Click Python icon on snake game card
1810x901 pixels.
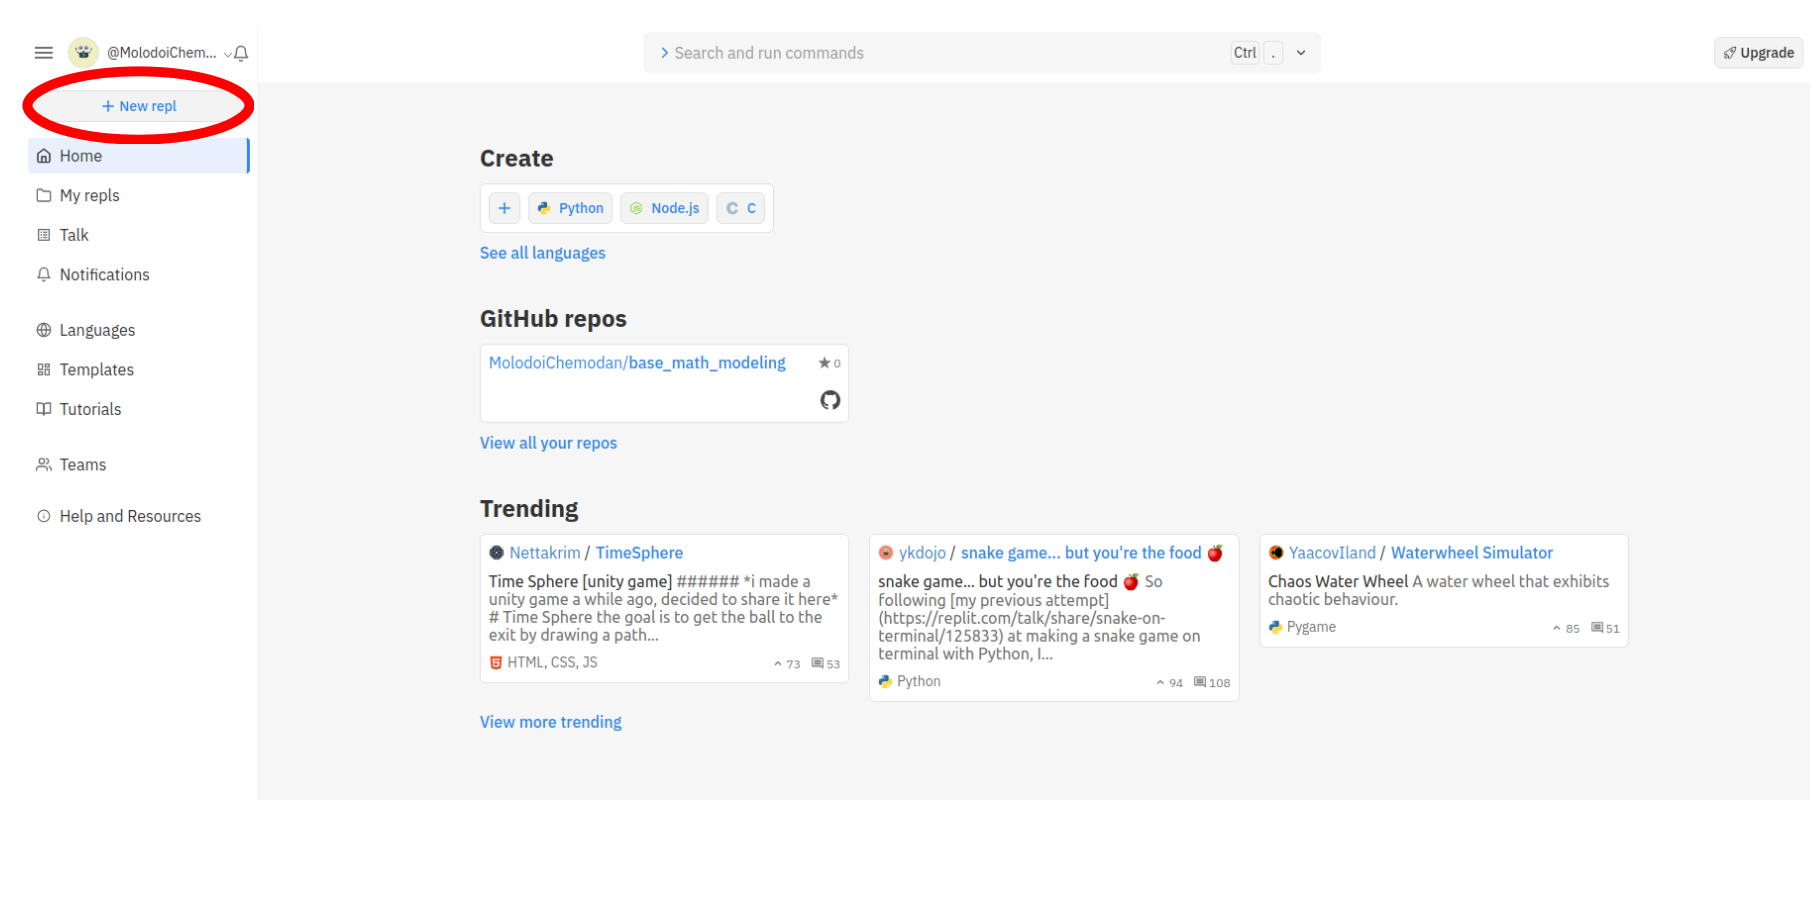pos(885,681)
